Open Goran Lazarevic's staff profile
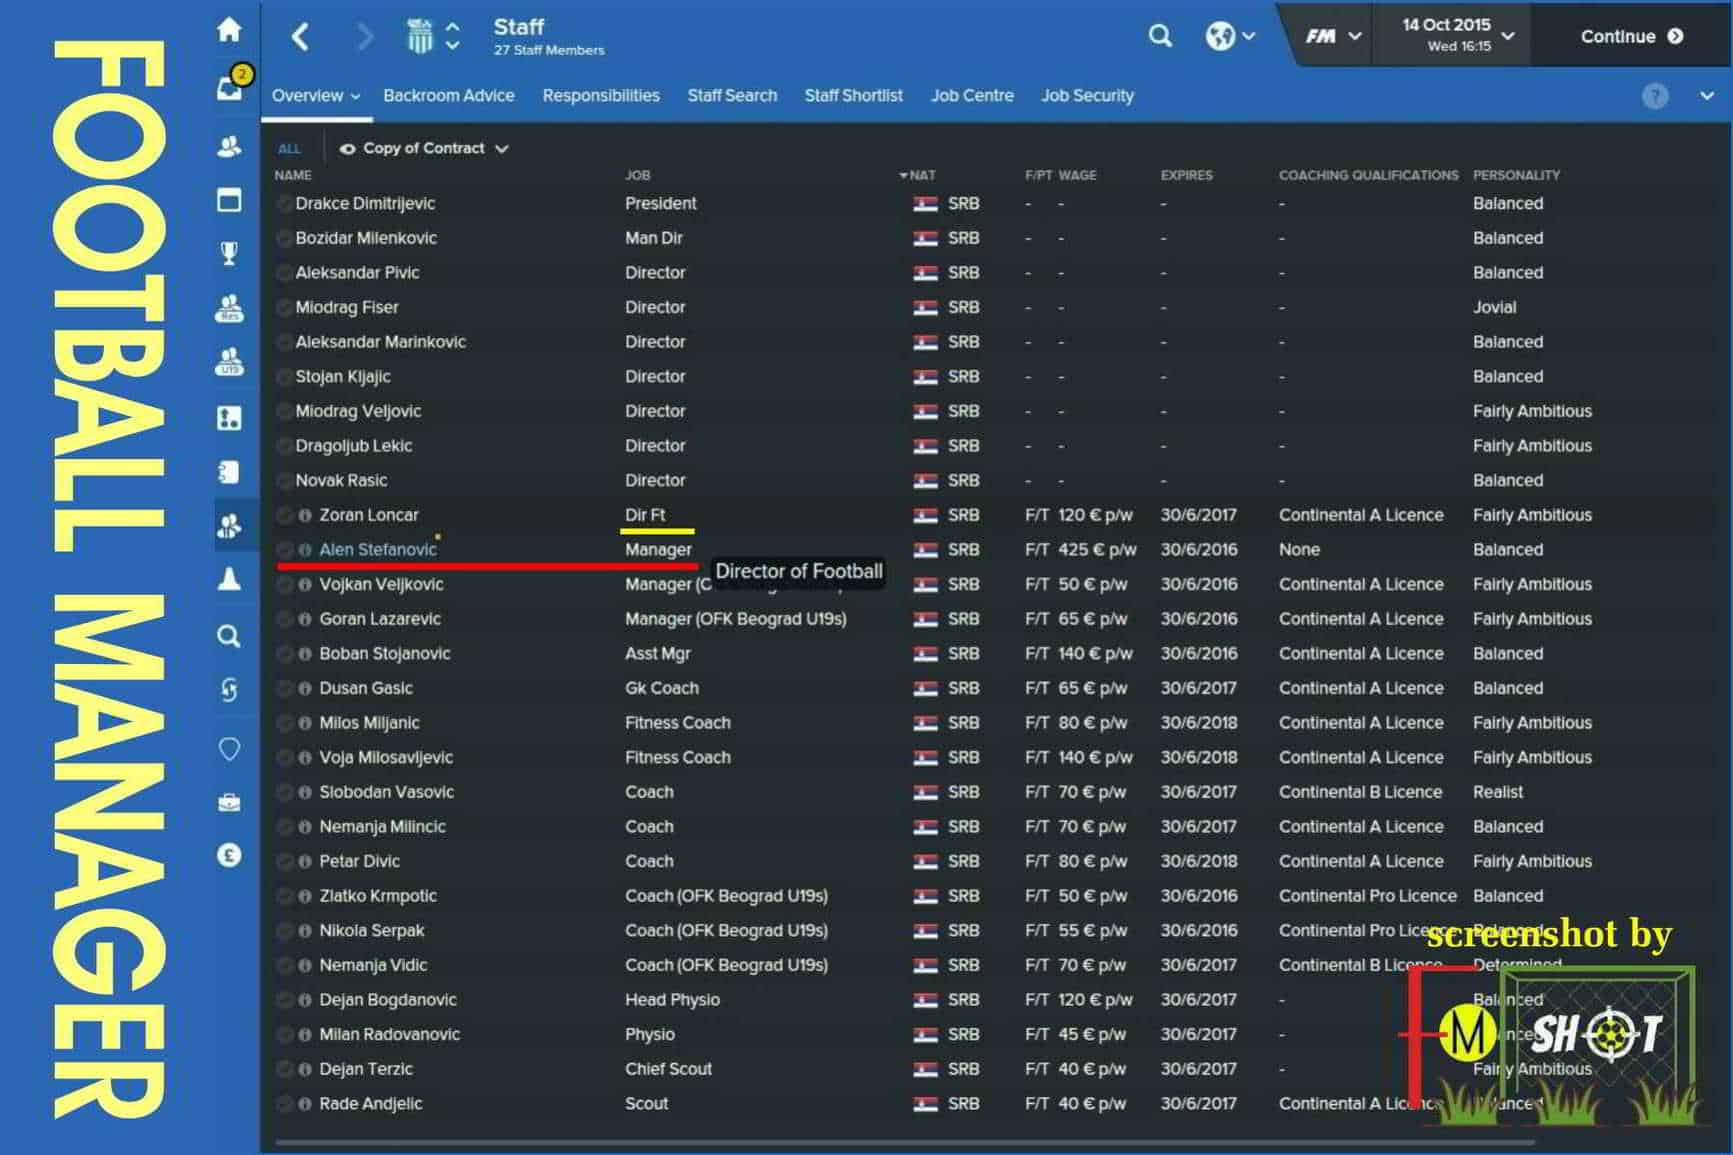The image size is (1733, 1155). pyautogui.click(x=380, y=620)
